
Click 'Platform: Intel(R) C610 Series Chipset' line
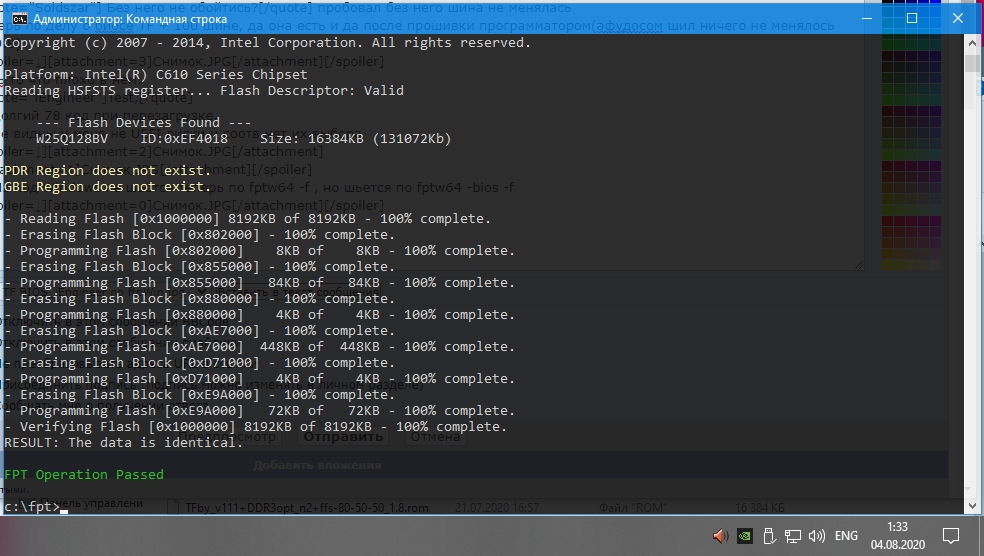click(x=156, y=74)
